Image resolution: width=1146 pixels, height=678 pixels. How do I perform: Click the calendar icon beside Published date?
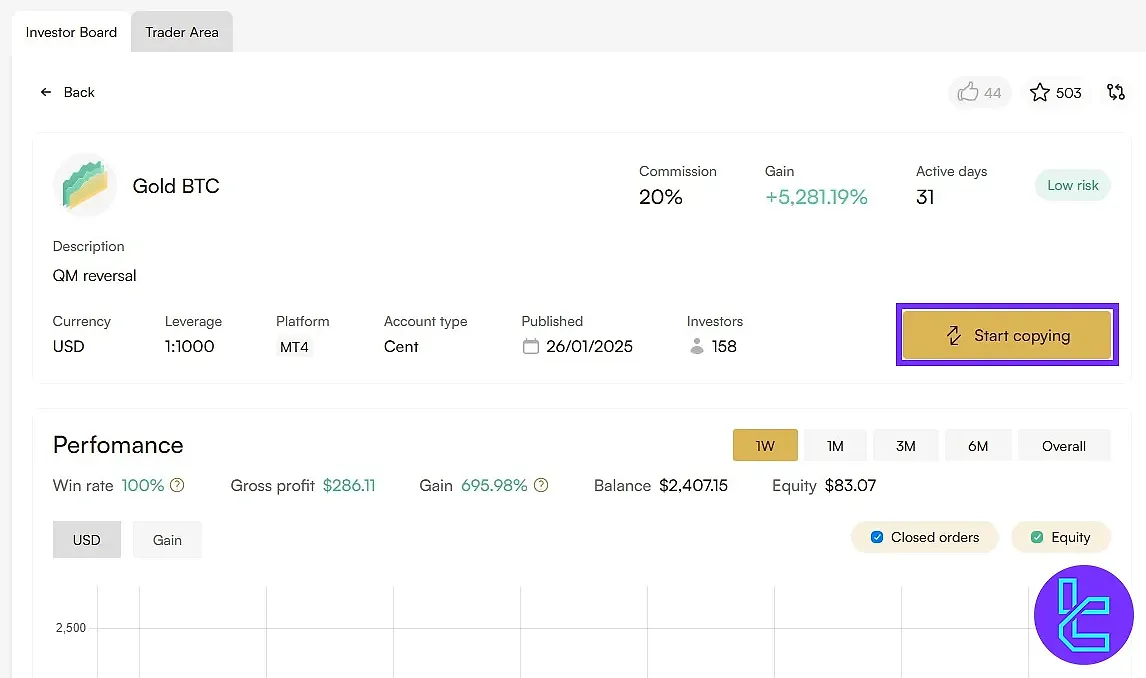[531, 346]
